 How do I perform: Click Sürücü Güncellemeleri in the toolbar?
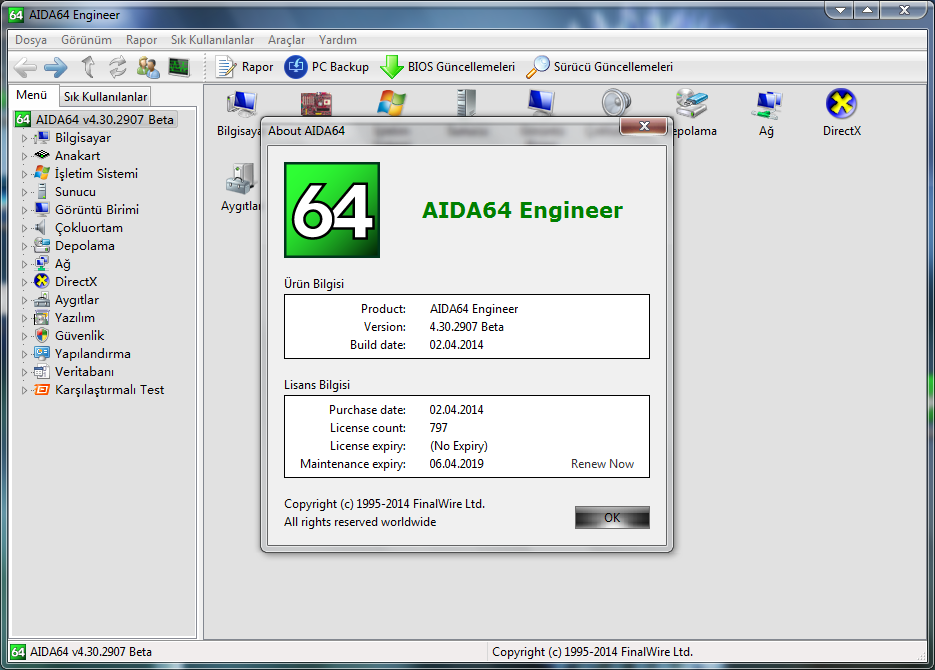(599, 67)
